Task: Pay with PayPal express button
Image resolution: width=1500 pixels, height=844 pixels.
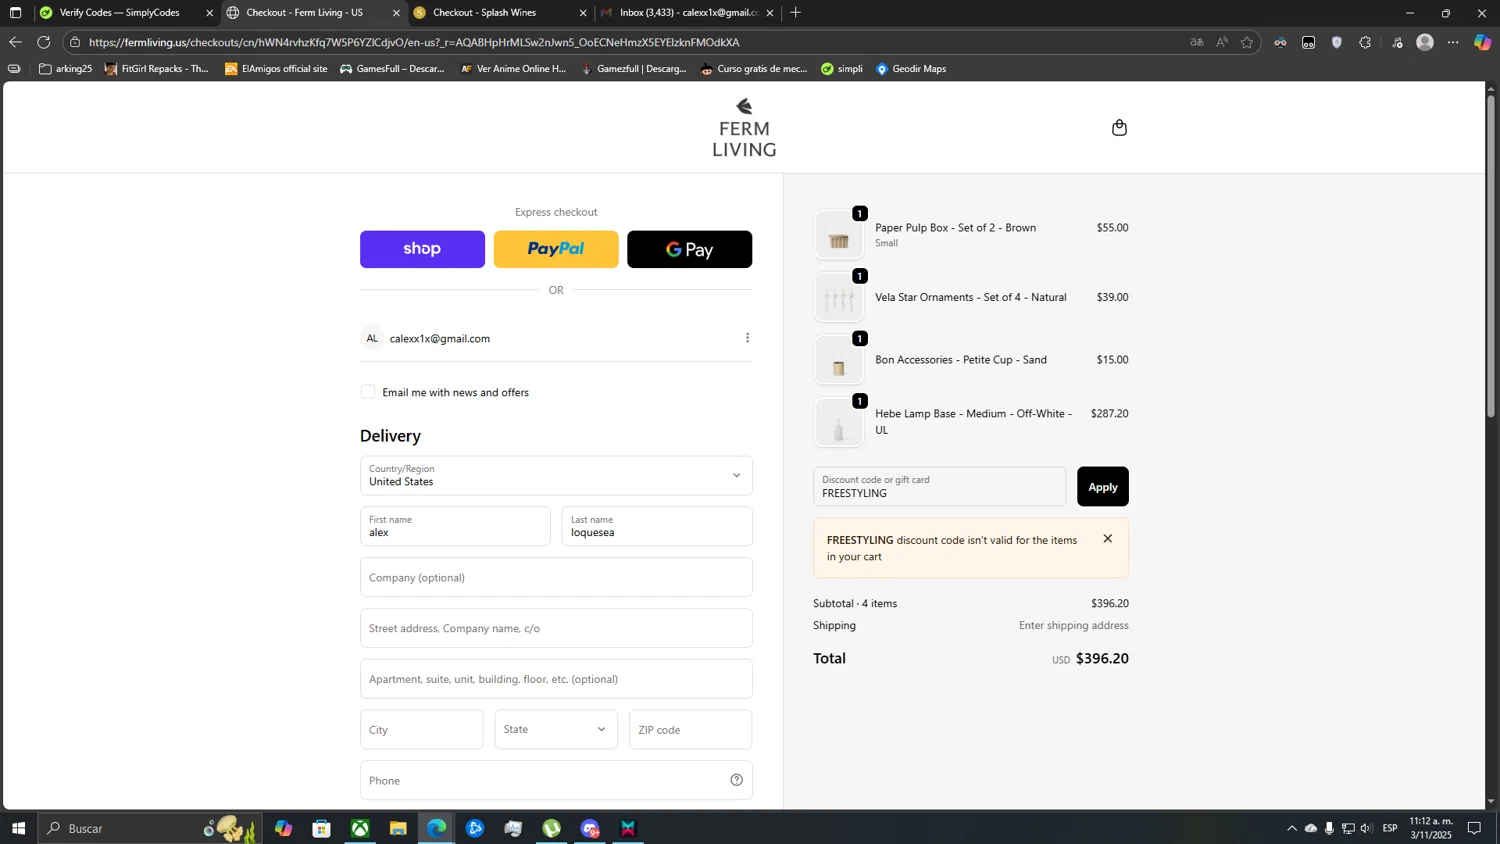Action: tap(556, 249)
